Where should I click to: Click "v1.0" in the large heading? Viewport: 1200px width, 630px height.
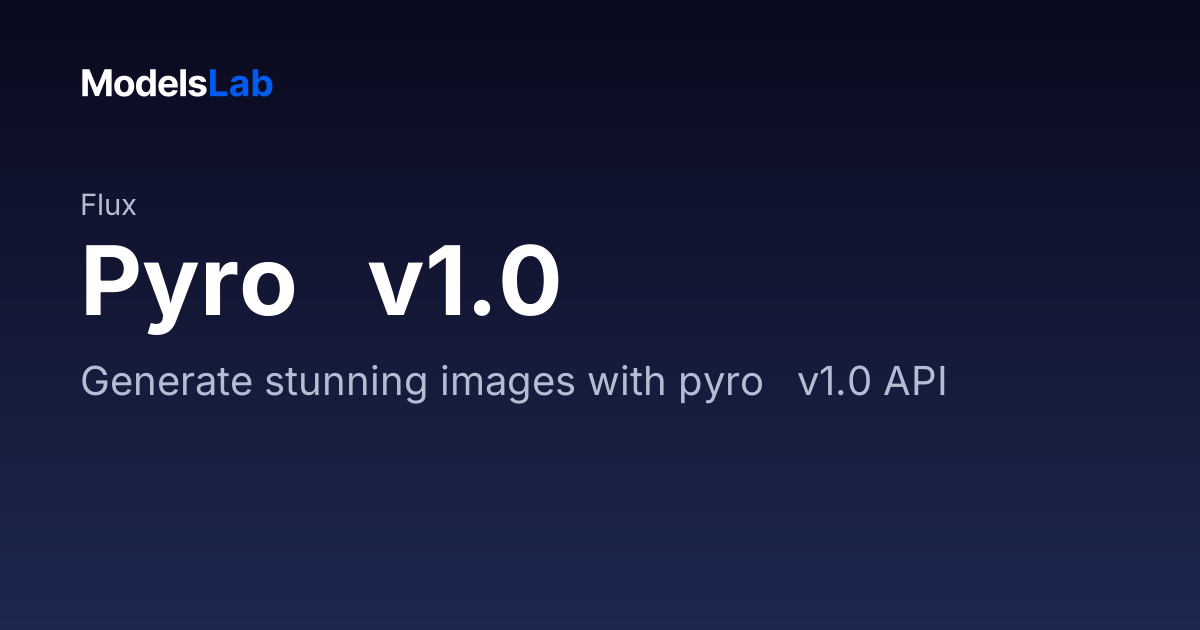pos(464,281)
